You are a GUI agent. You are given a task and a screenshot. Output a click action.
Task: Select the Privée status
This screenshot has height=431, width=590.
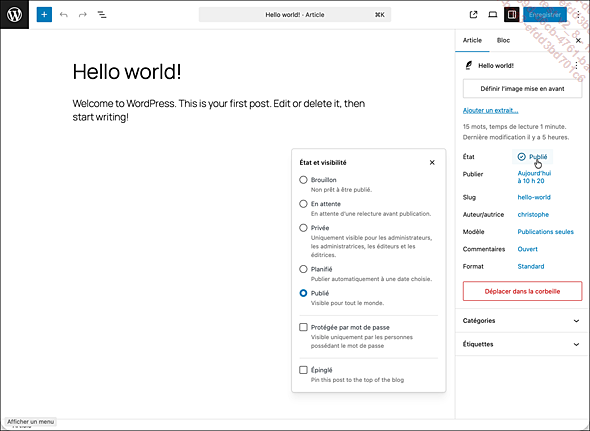pyautogui.click(x=303, y=228)
